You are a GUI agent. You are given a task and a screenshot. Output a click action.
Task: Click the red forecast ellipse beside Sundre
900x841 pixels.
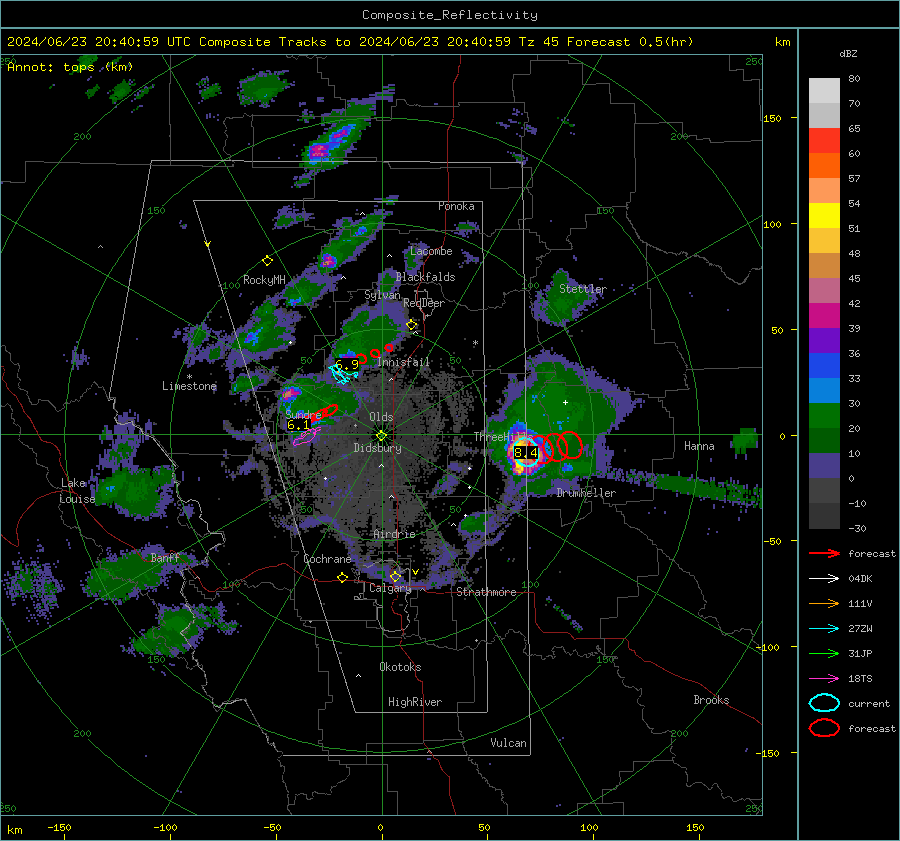pyautogui.click(x=325, y=412)
